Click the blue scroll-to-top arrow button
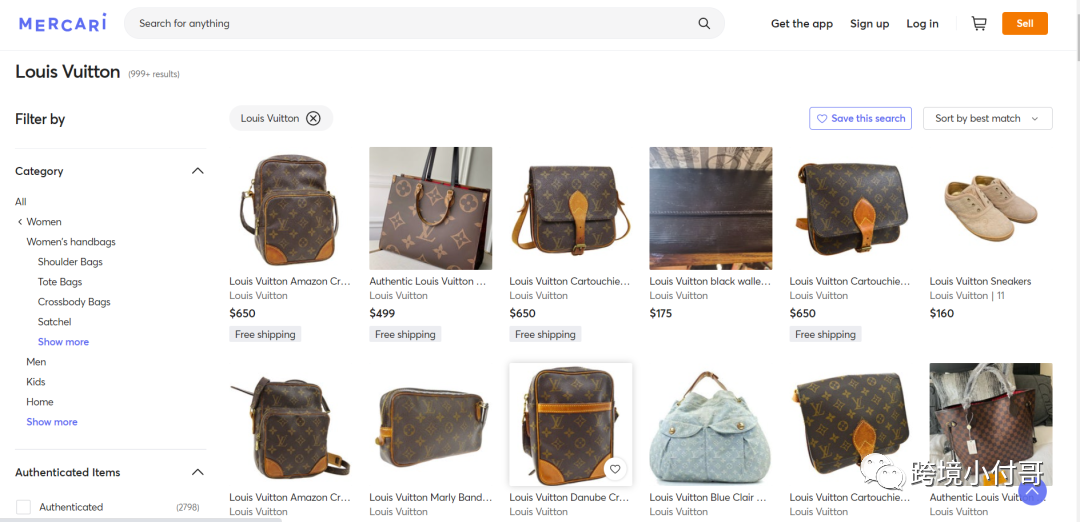The height and width of the screenshot is (522, 1080). click(1032, 491)
